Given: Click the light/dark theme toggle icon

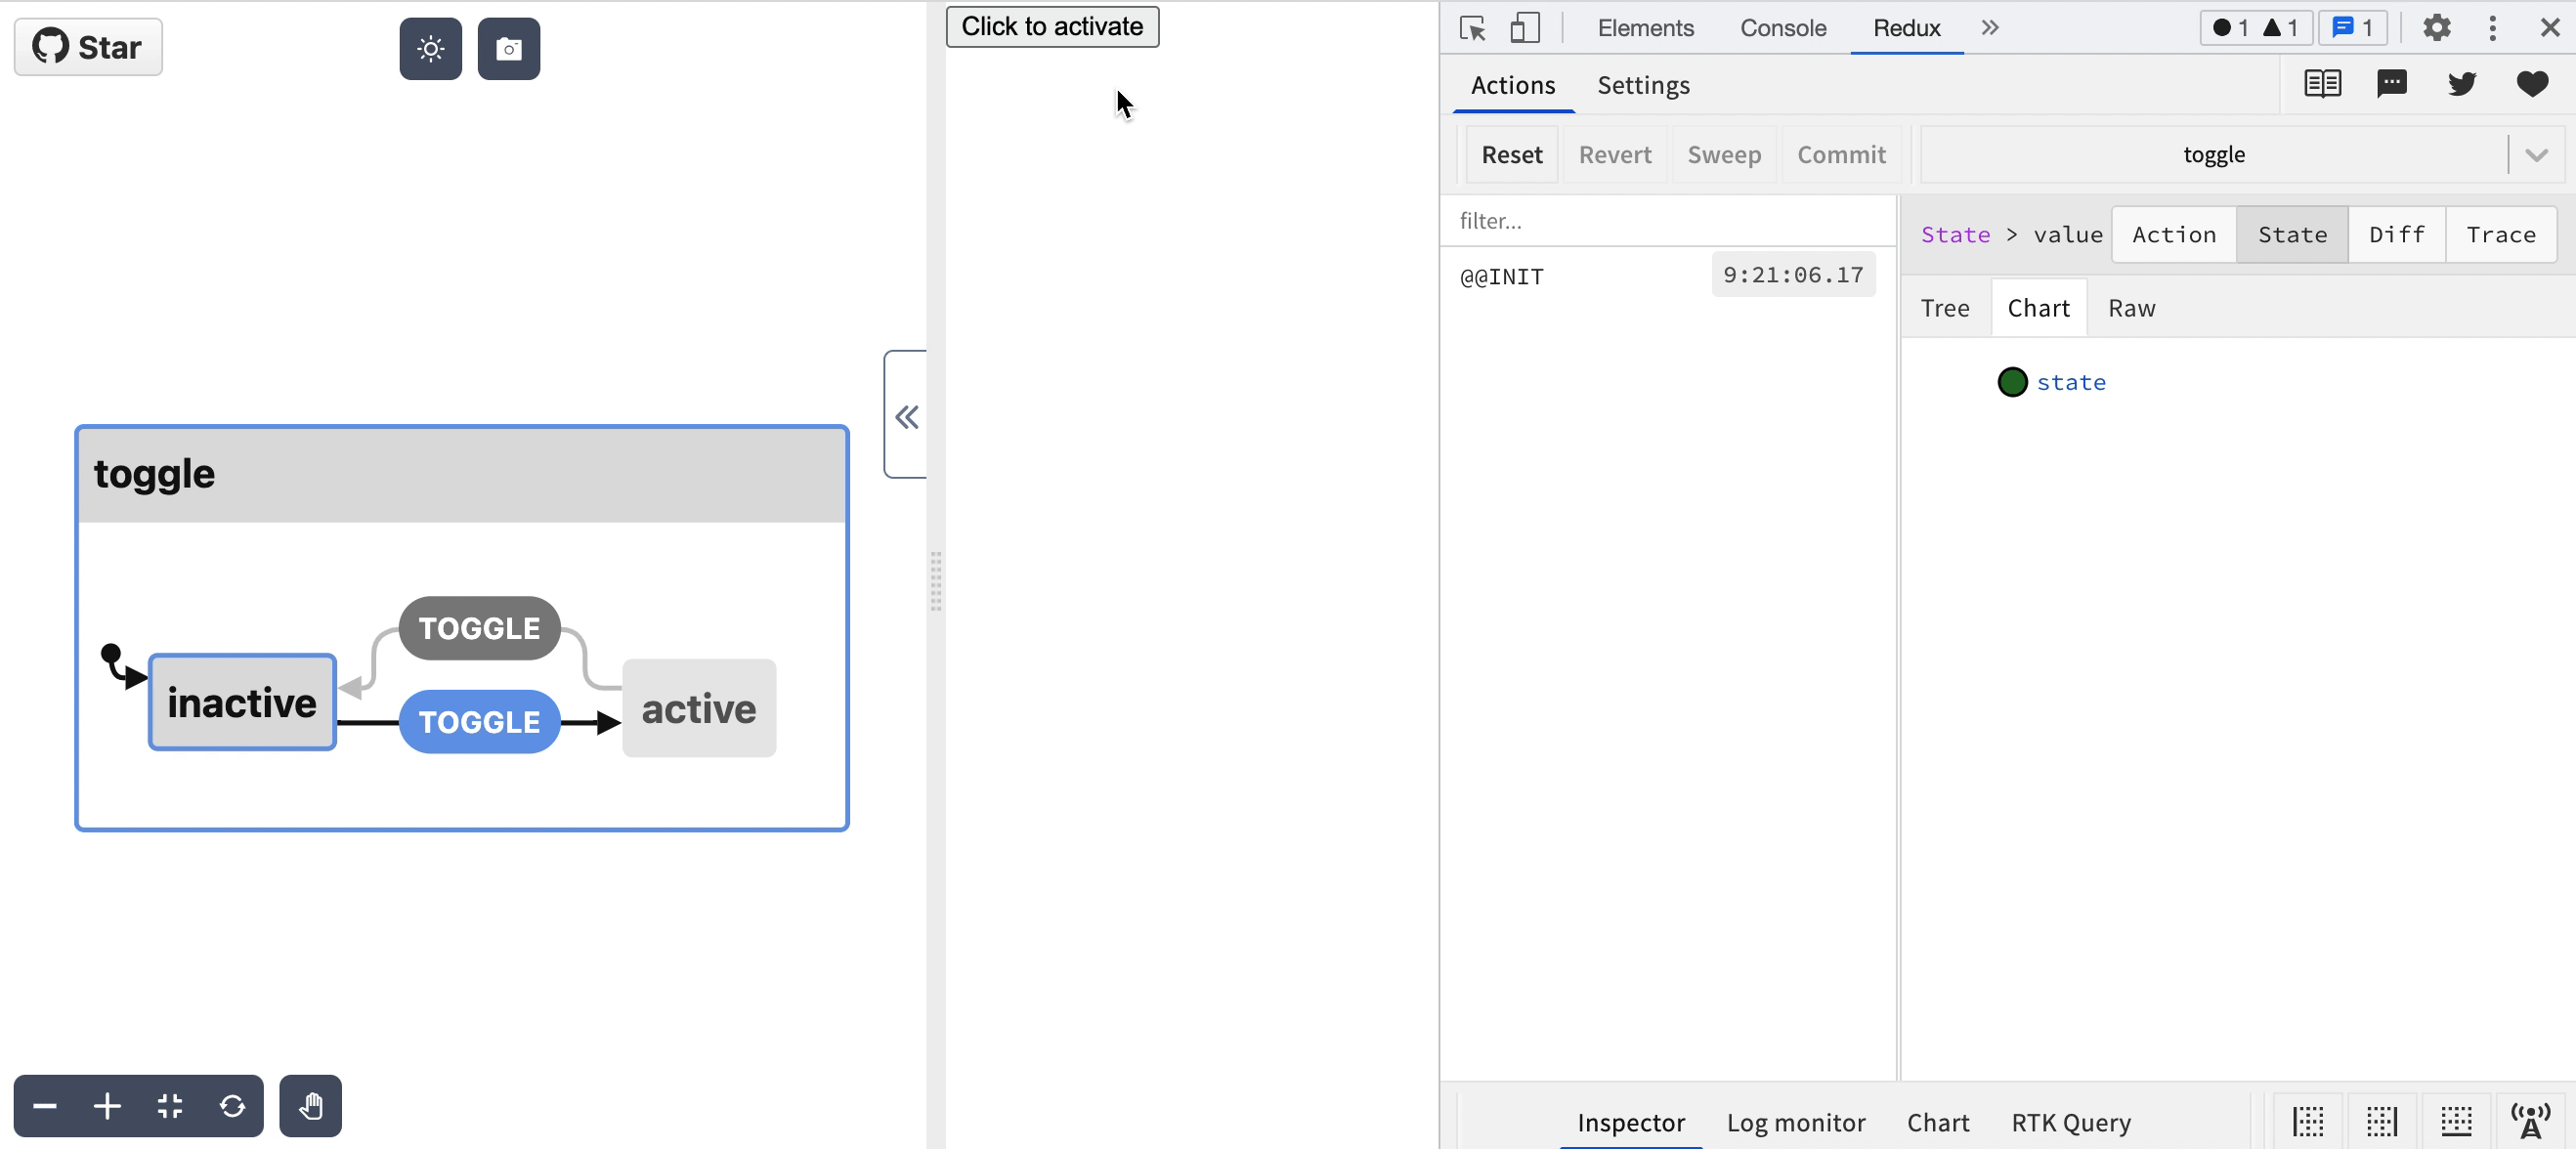Looking at the screenshot, I should 430,48.
